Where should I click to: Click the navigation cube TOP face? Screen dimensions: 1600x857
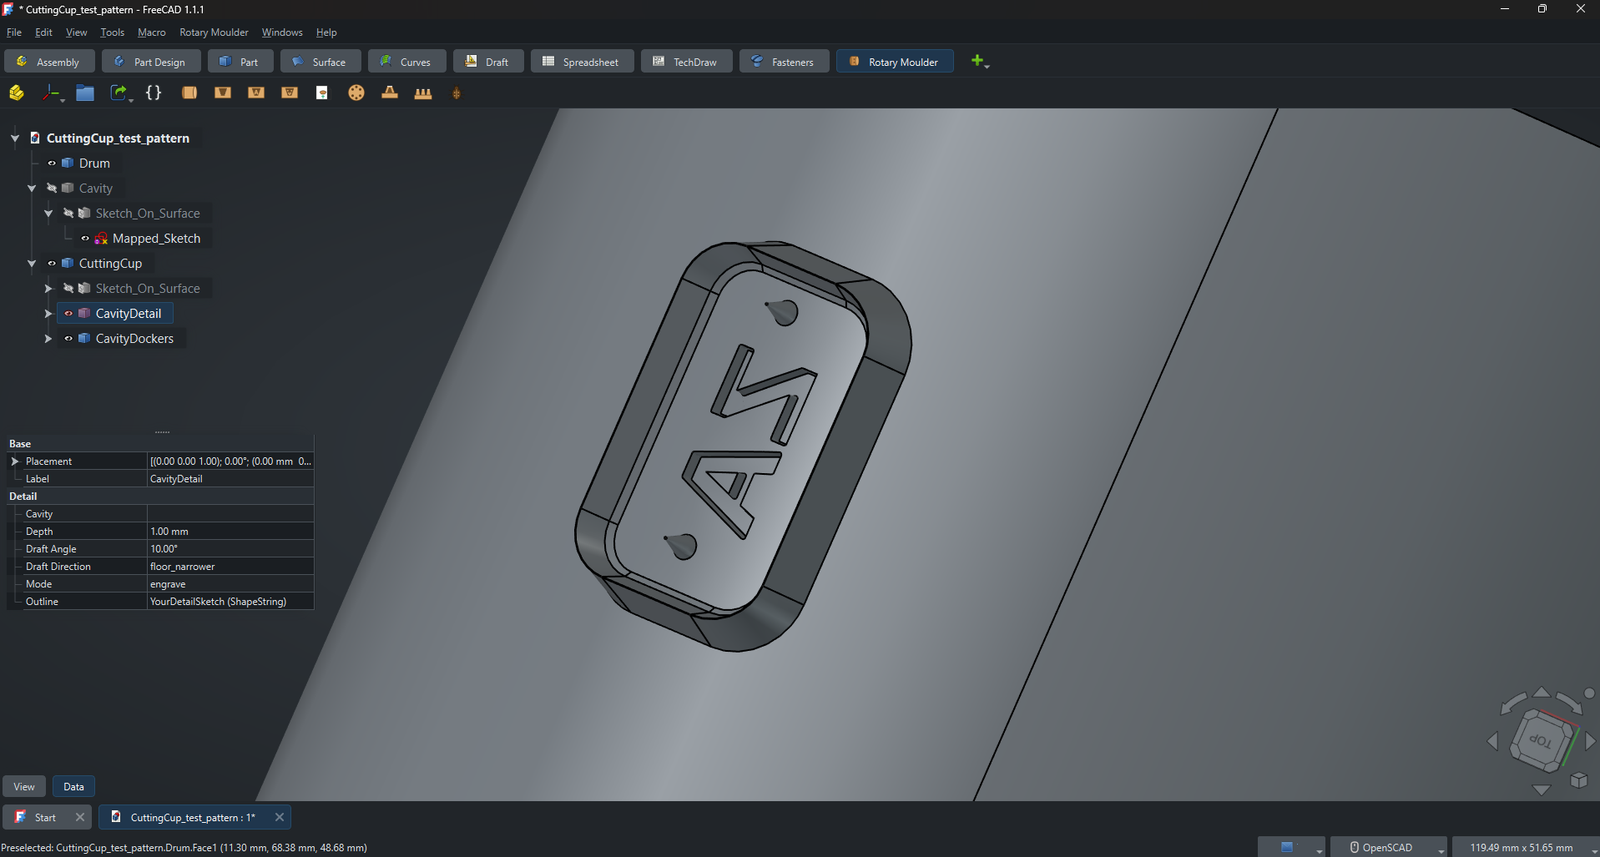1540,741
